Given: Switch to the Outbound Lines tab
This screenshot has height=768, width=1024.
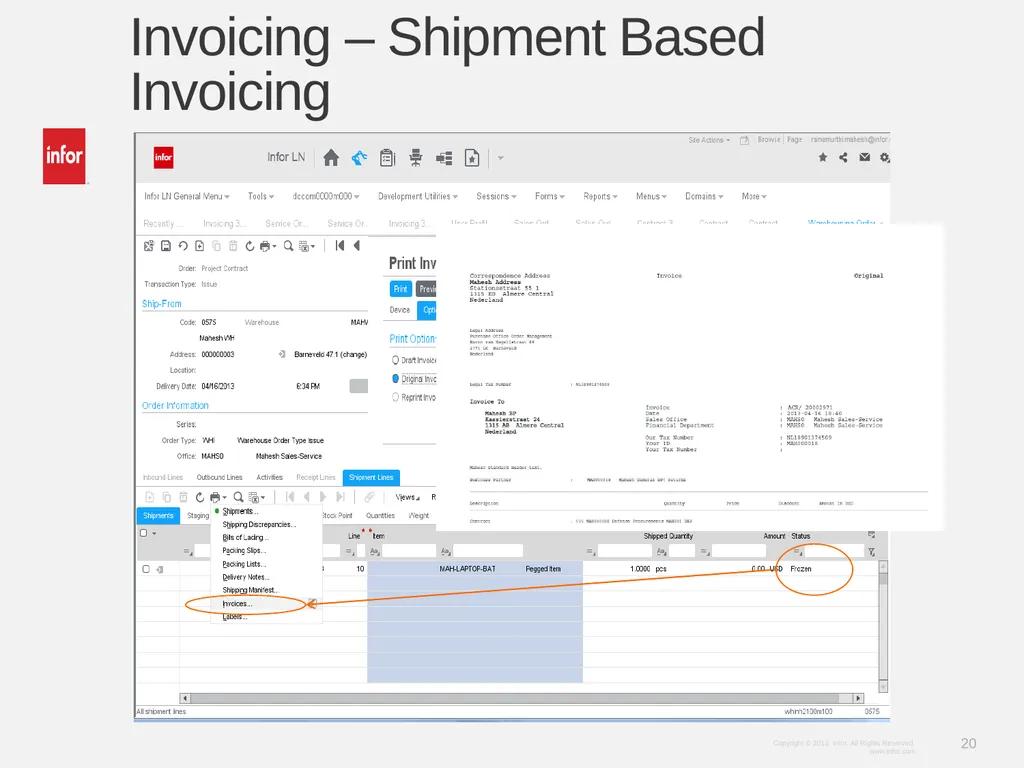Looking at the screenshot, I should click(x=219, y=477).
